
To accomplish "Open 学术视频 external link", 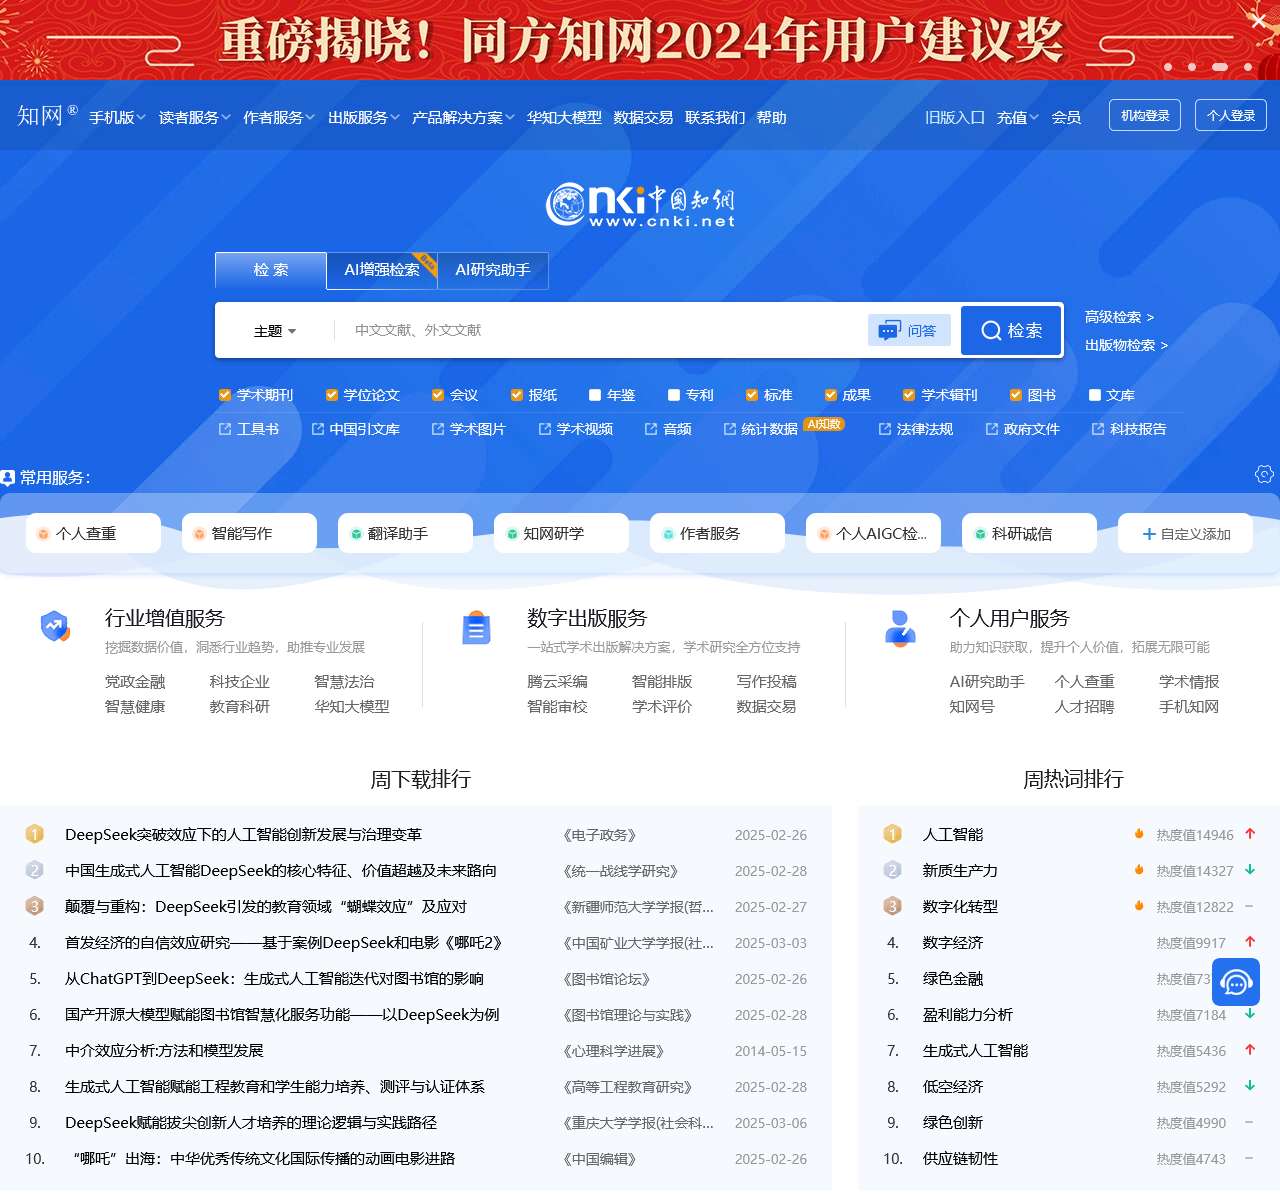I will [575, 429].
